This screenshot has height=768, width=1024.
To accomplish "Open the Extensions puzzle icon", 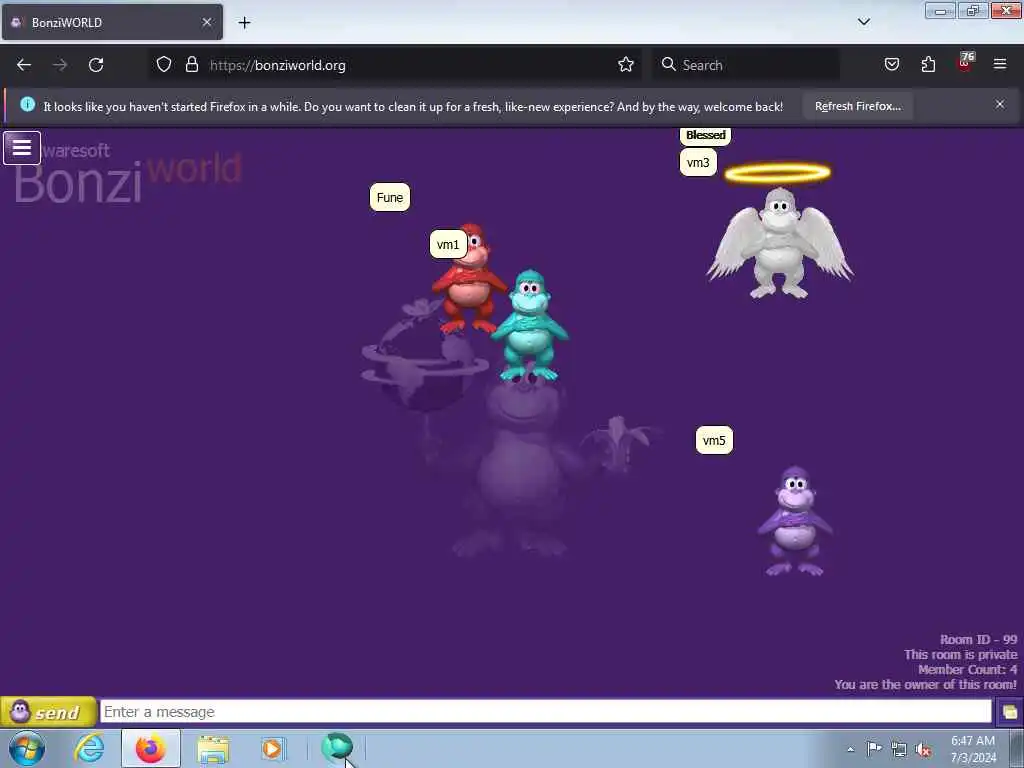I will (928, 64).
